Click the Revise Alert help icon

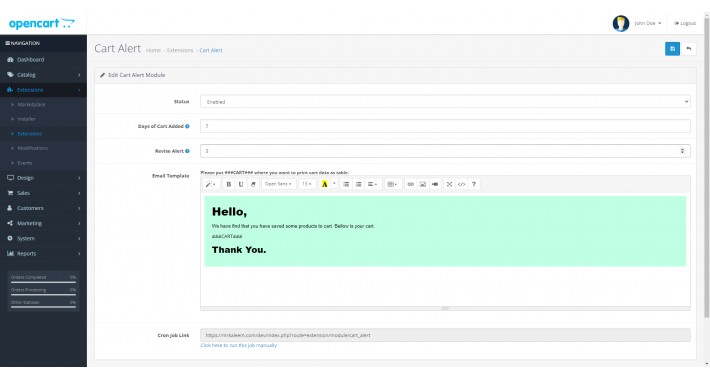click(187, 151)
